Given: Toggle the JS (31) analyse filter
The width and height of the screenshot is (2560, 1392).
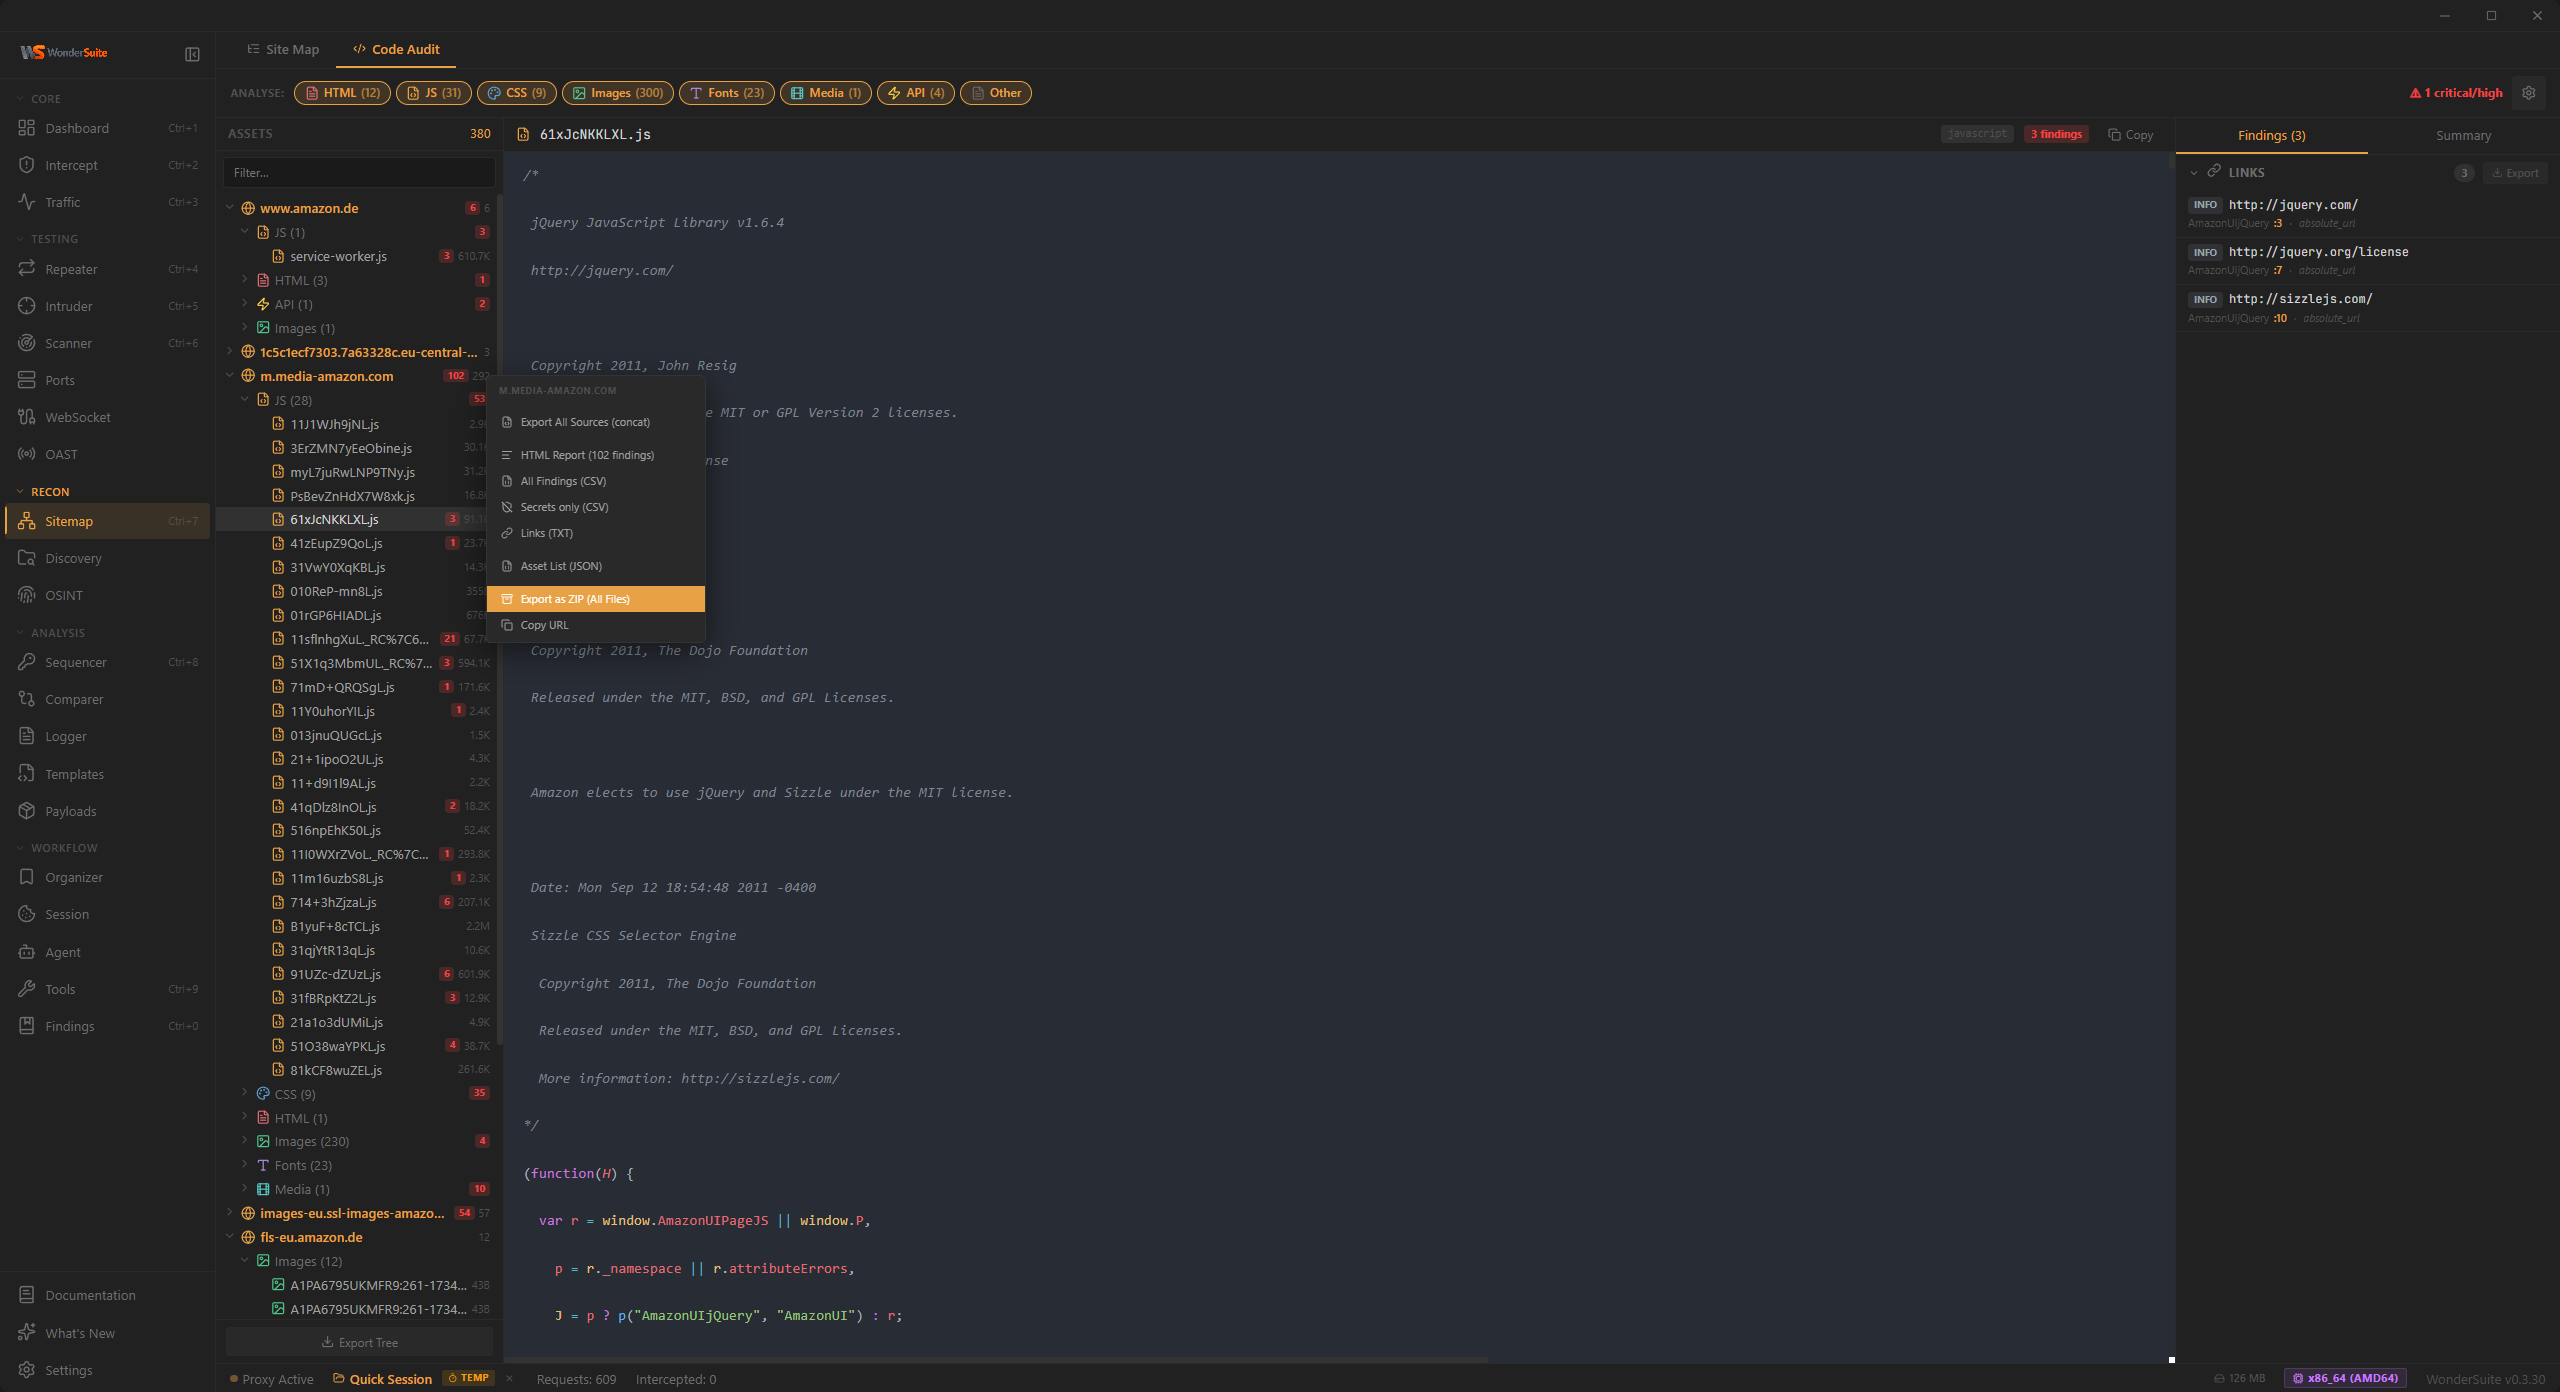Looking at the screenshot, I should point(434,93).
